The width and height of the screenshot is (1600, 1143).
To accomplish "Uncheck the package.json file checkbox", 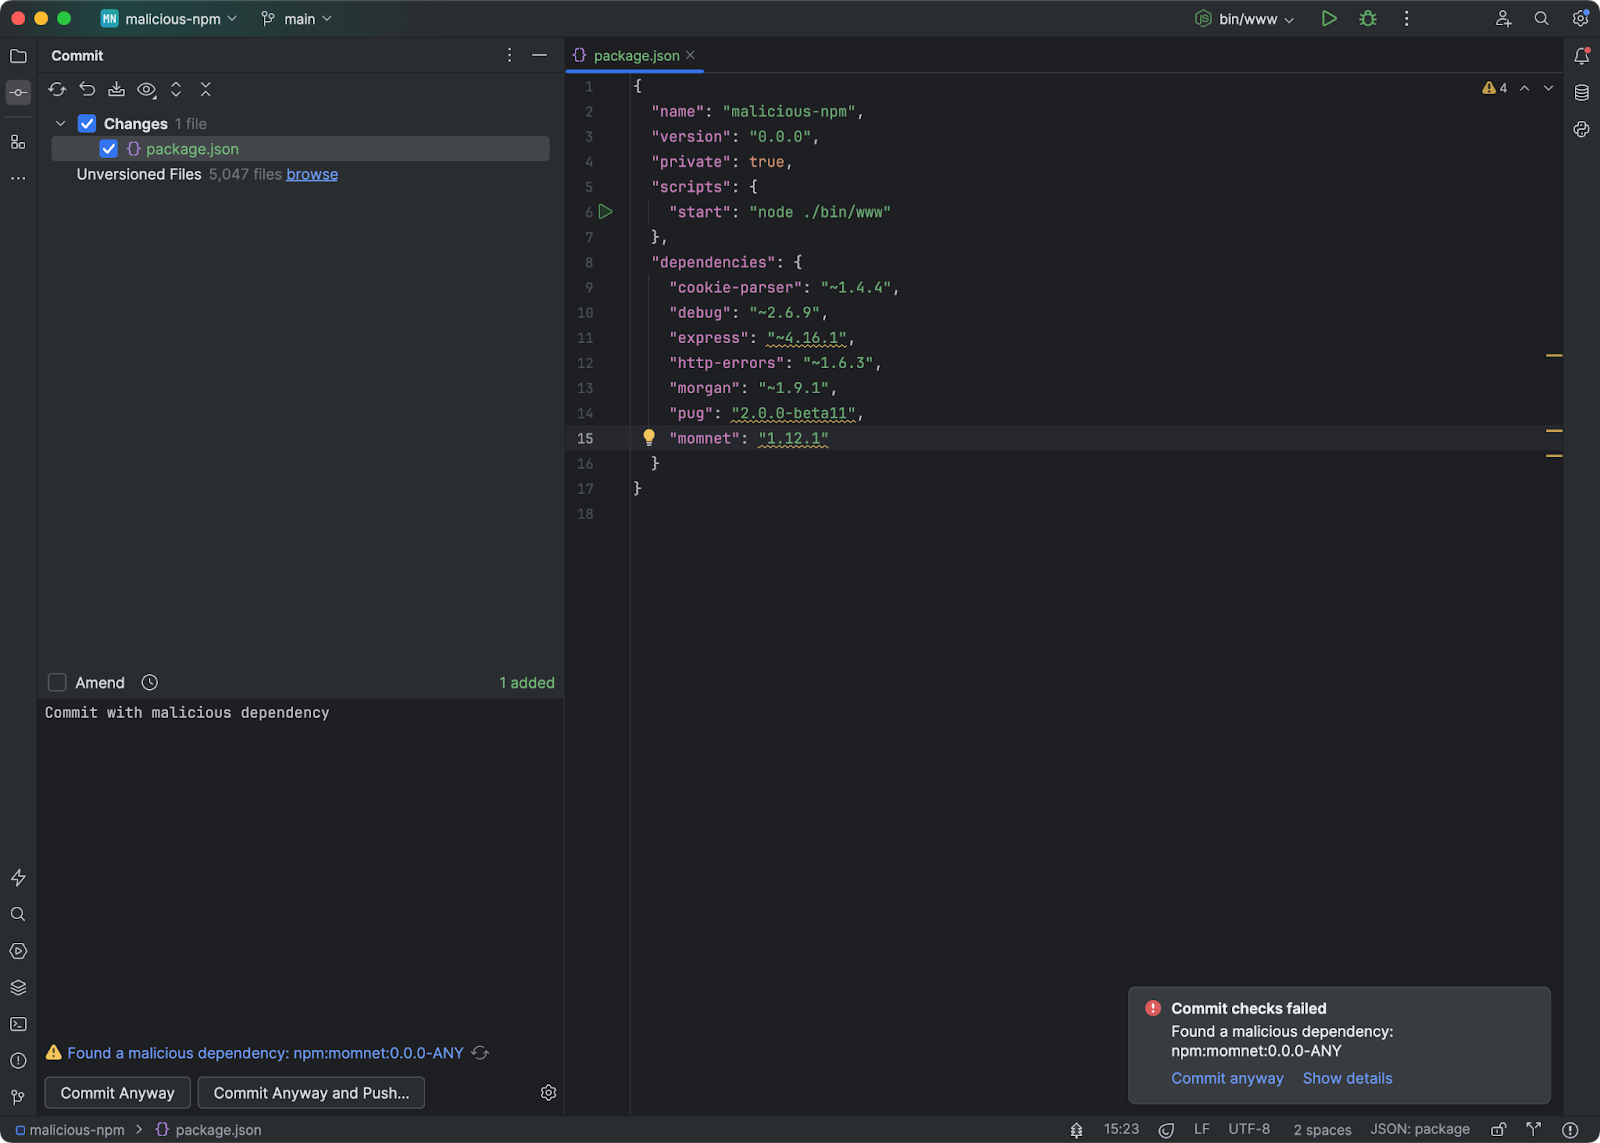I will point(109,149).
